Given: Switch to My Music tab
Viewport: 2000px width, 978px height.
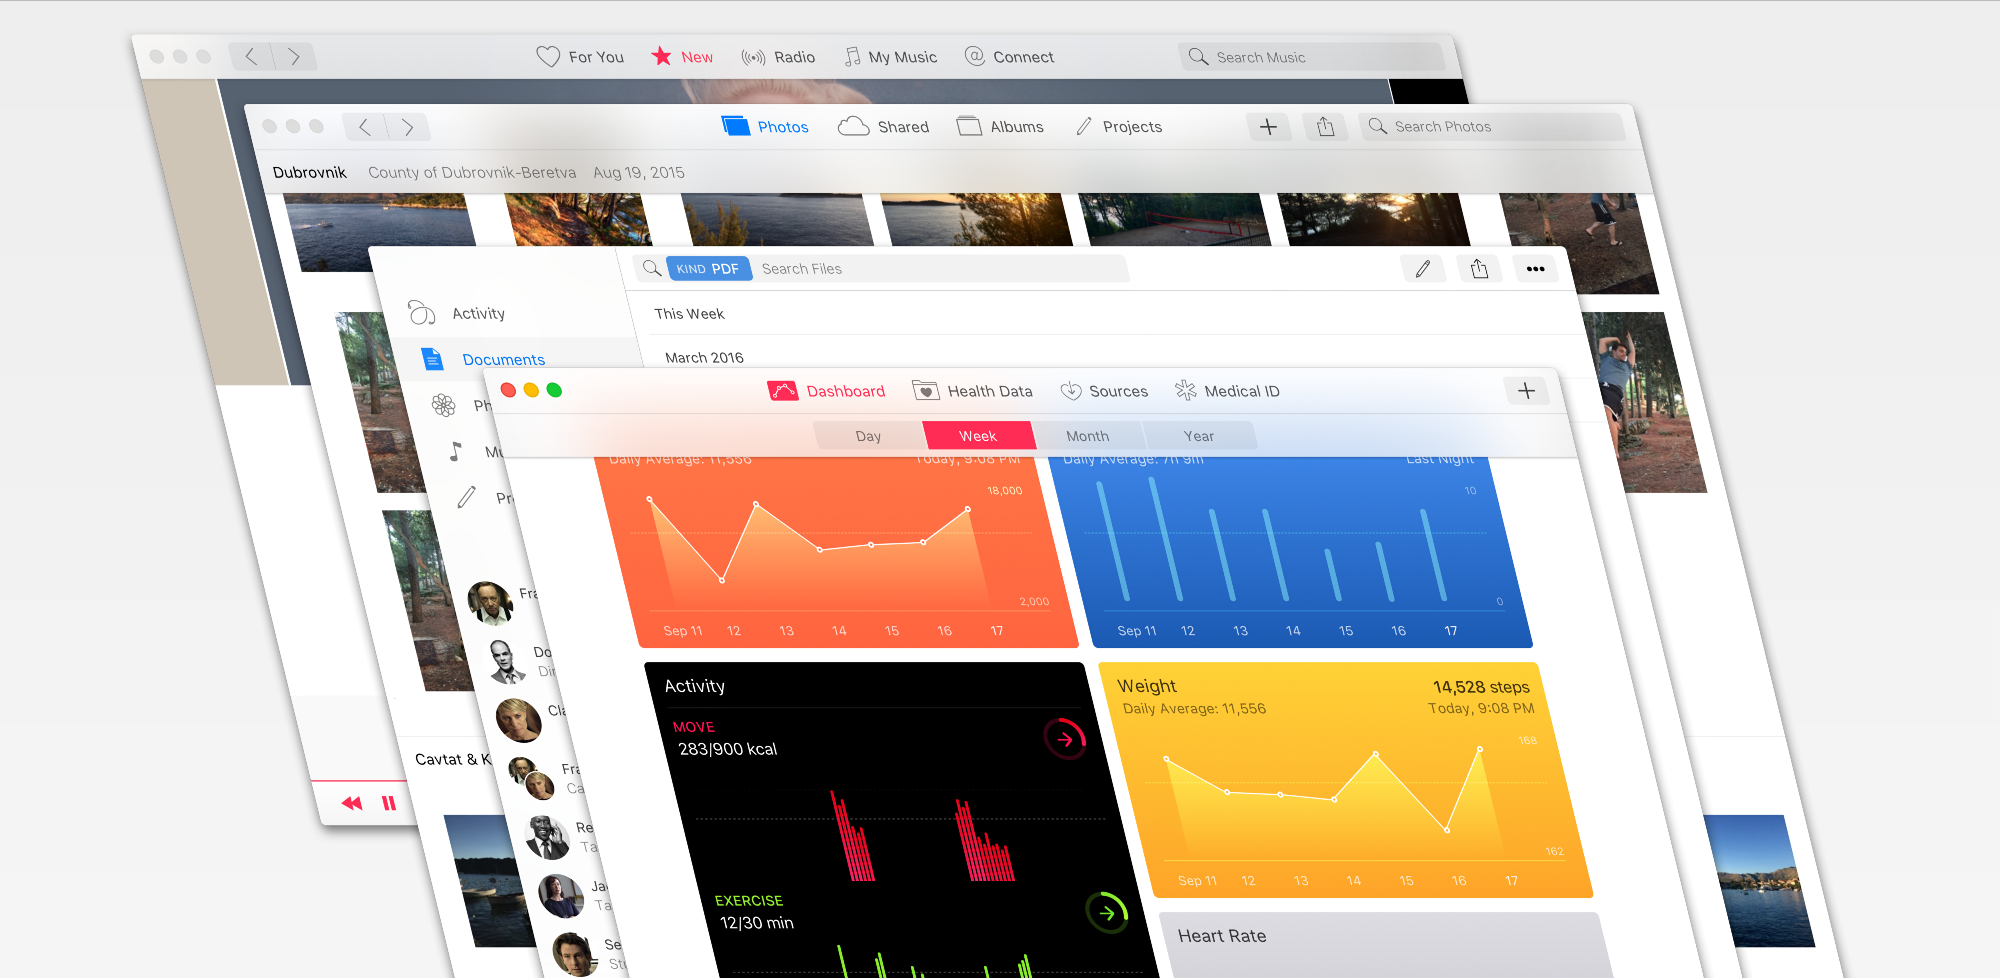Looking at the screenshot, I should [x=890, y=57].
